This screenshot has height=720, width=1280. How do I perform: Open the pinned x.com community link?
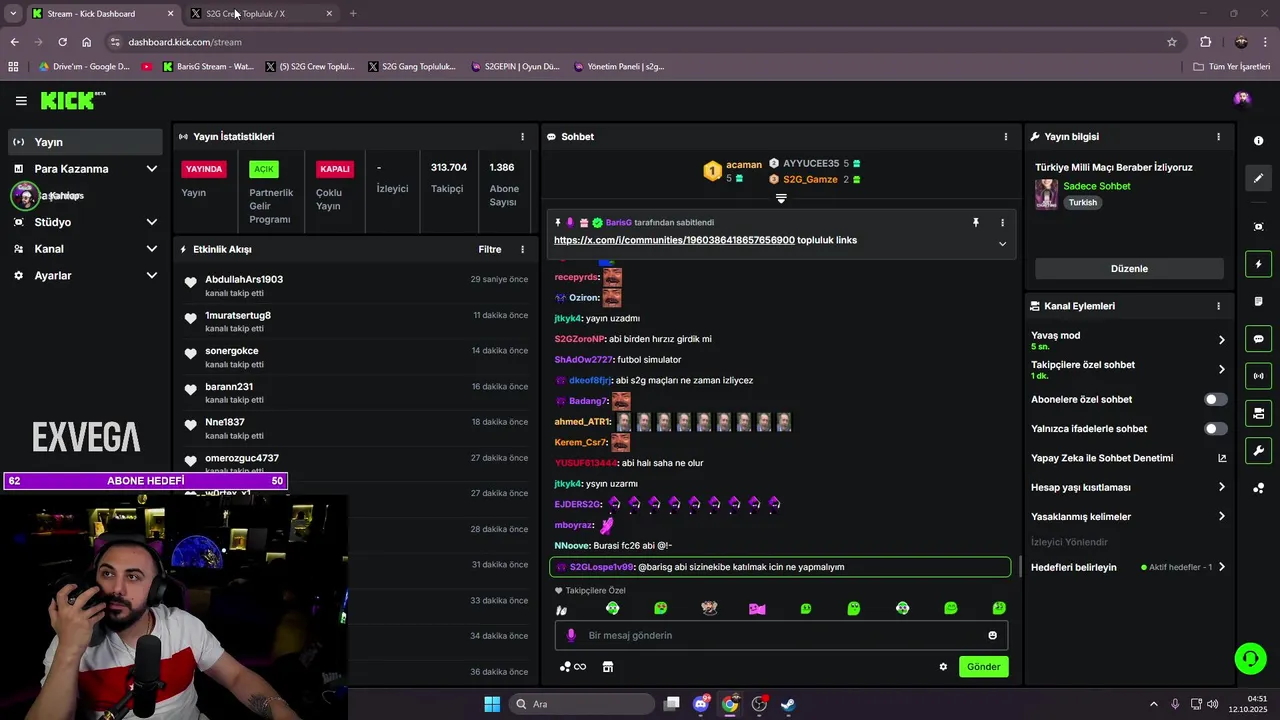pyautogui.click(x=674, y=240)
